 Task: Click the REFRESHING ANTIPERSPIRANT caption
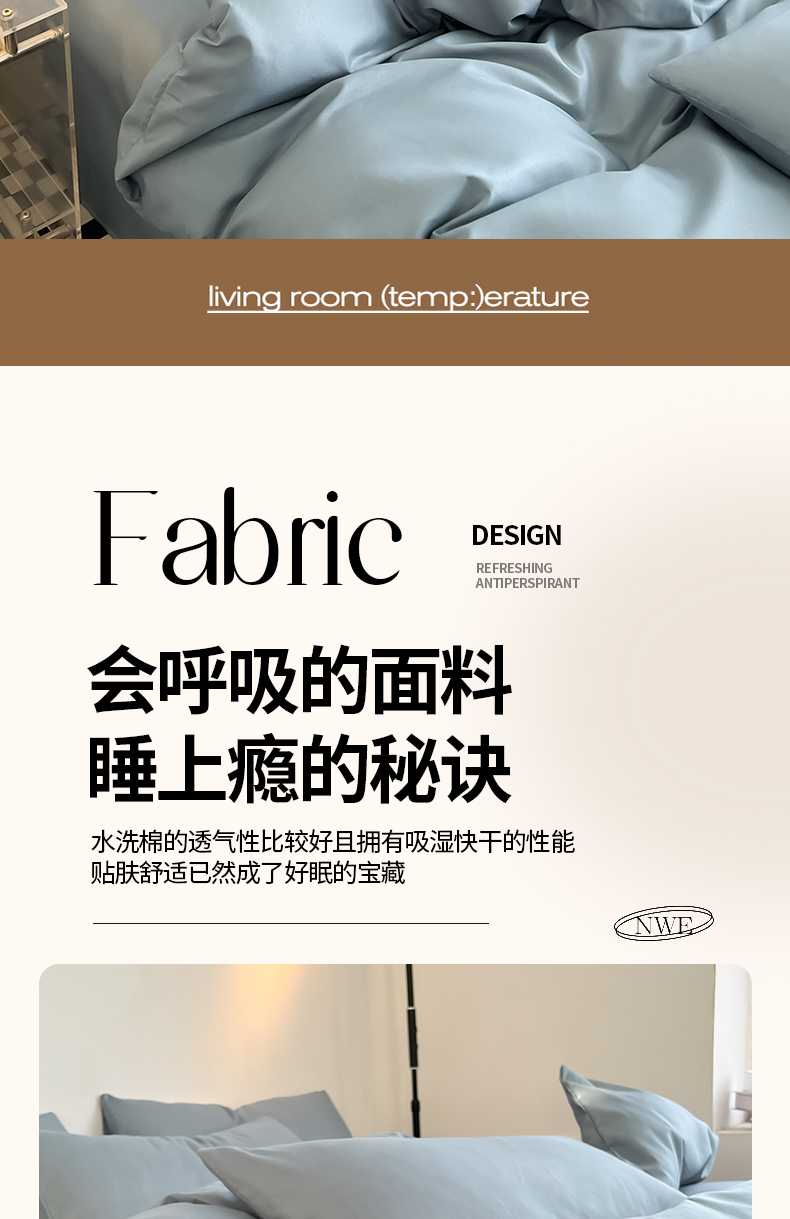[527, 575]
